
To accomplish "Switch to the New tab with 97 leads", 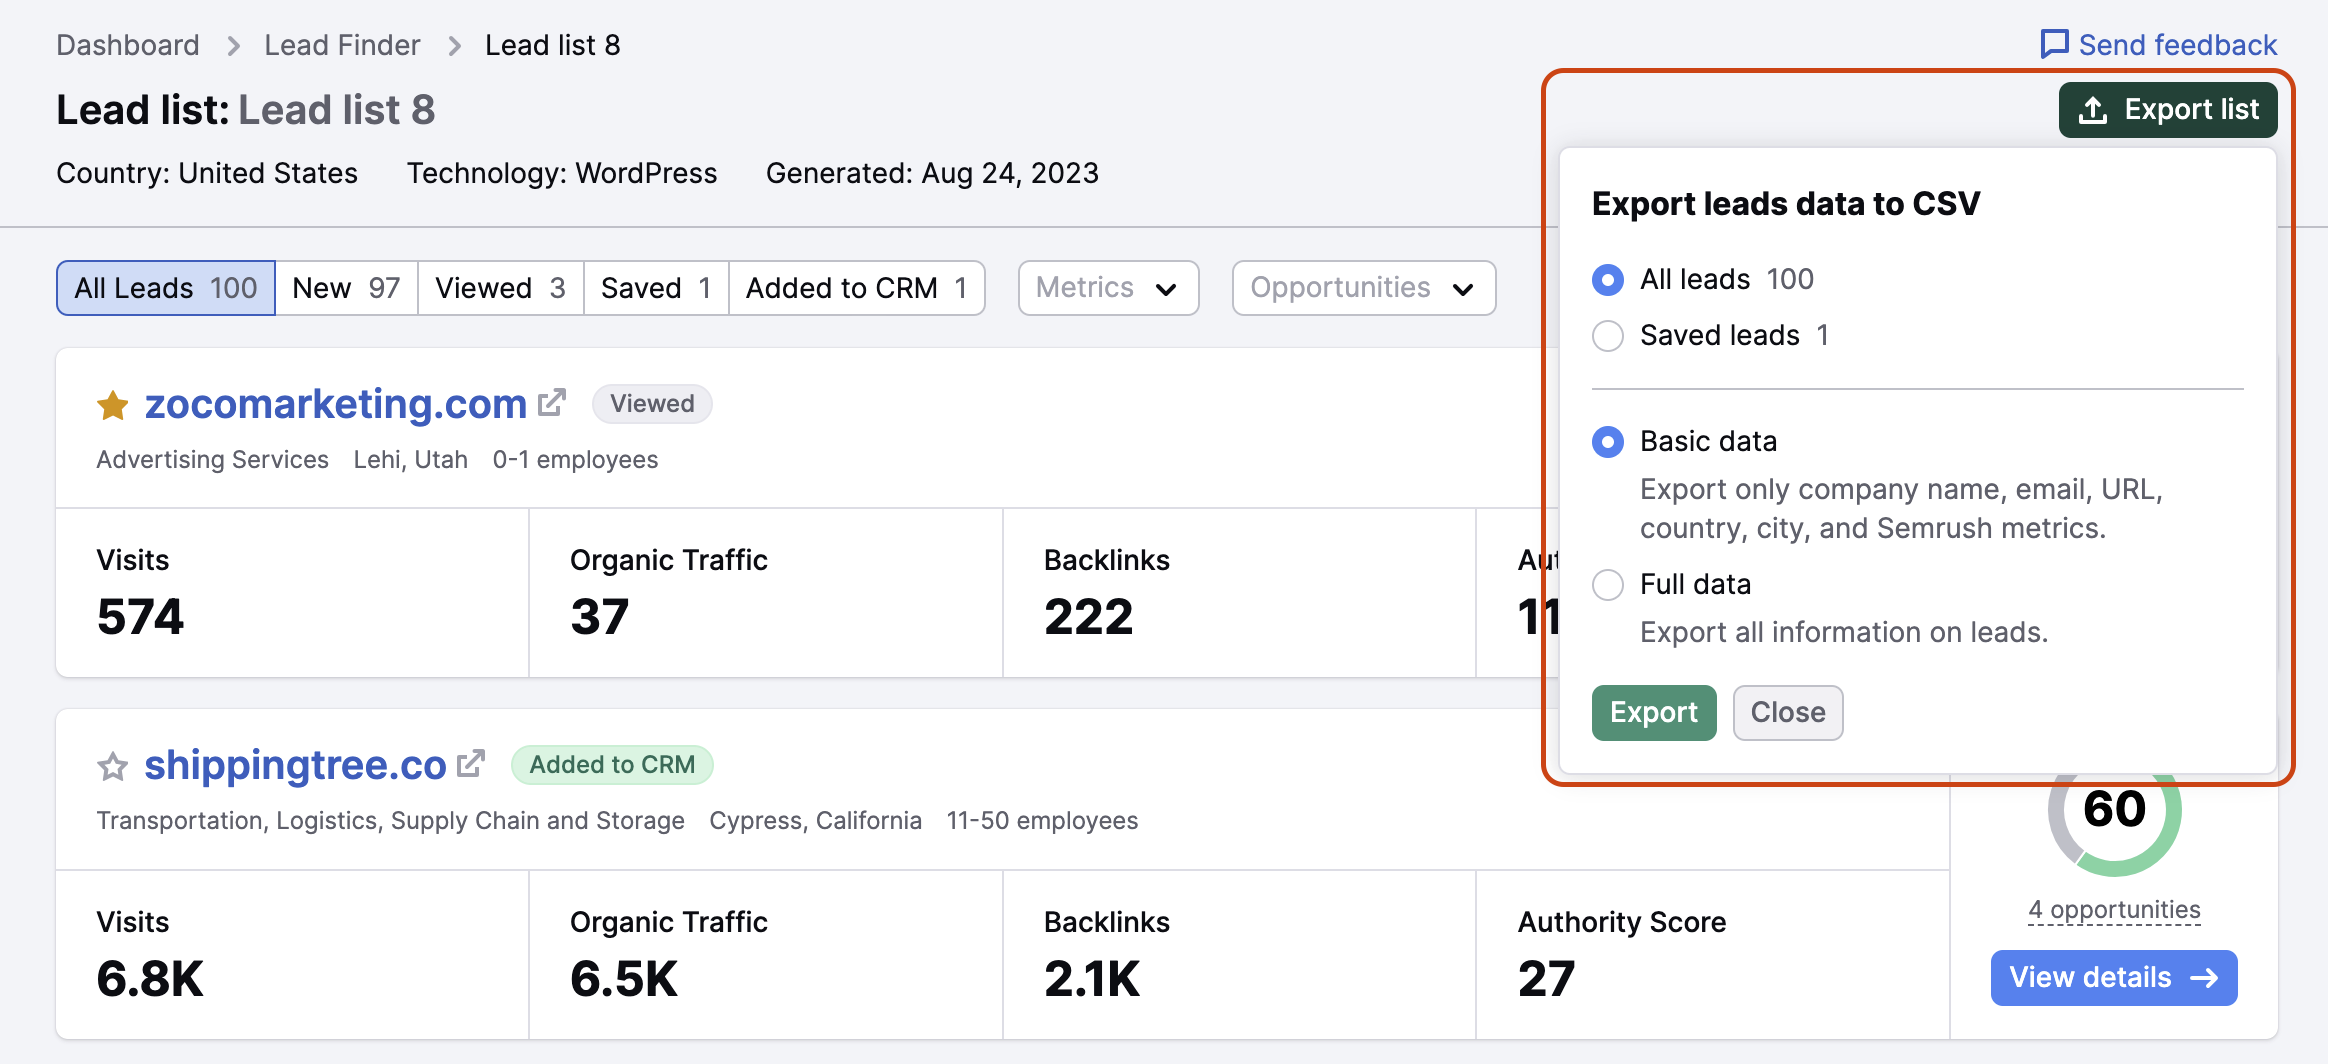I will (346, 288).
